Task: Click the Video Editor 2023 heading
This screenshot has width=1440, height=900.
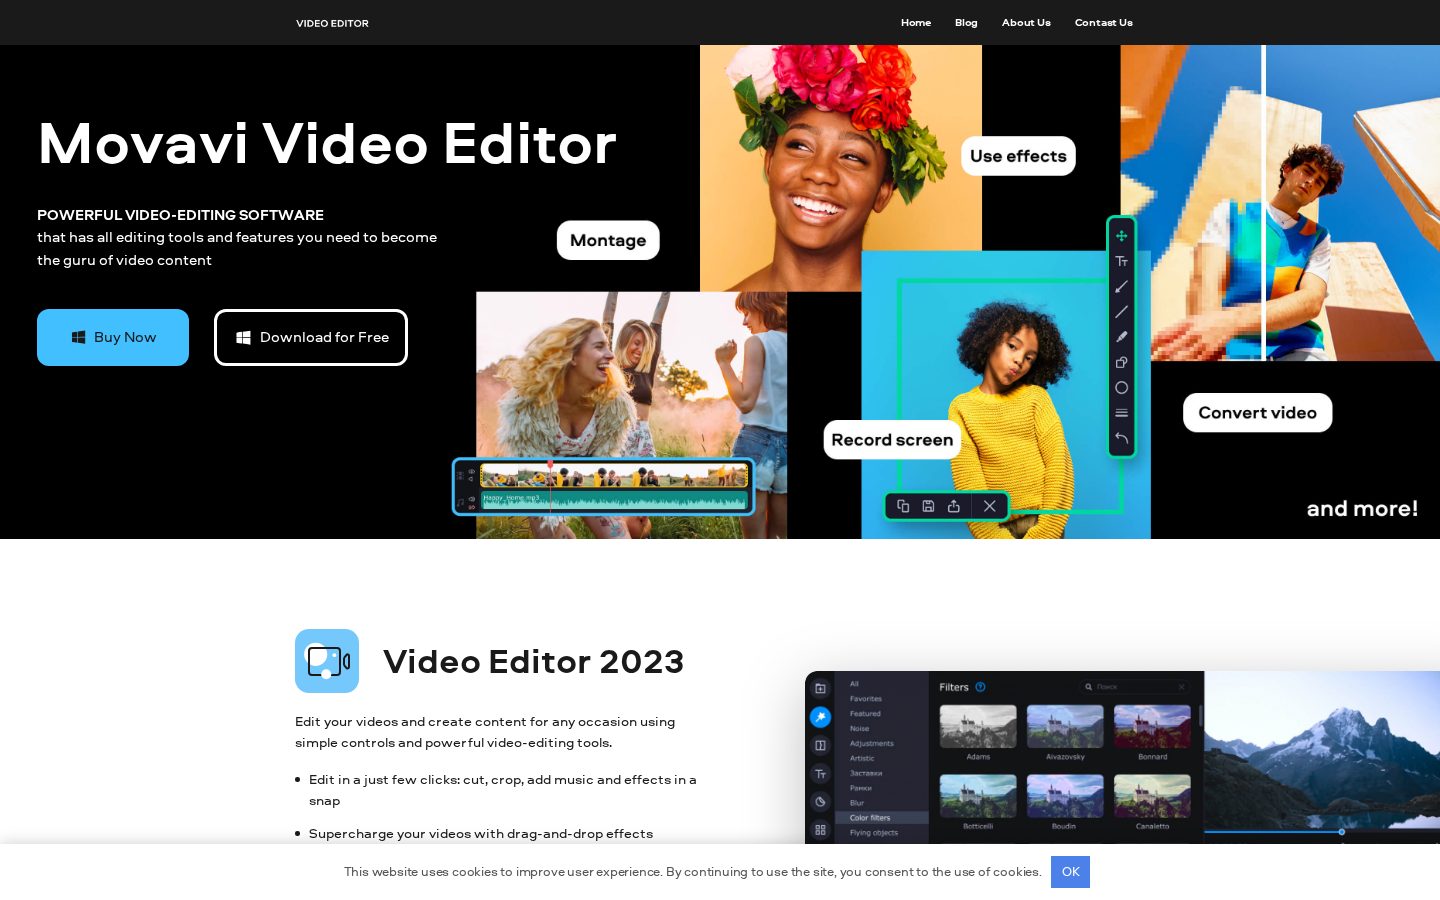Action: click(x=533, y=662)
